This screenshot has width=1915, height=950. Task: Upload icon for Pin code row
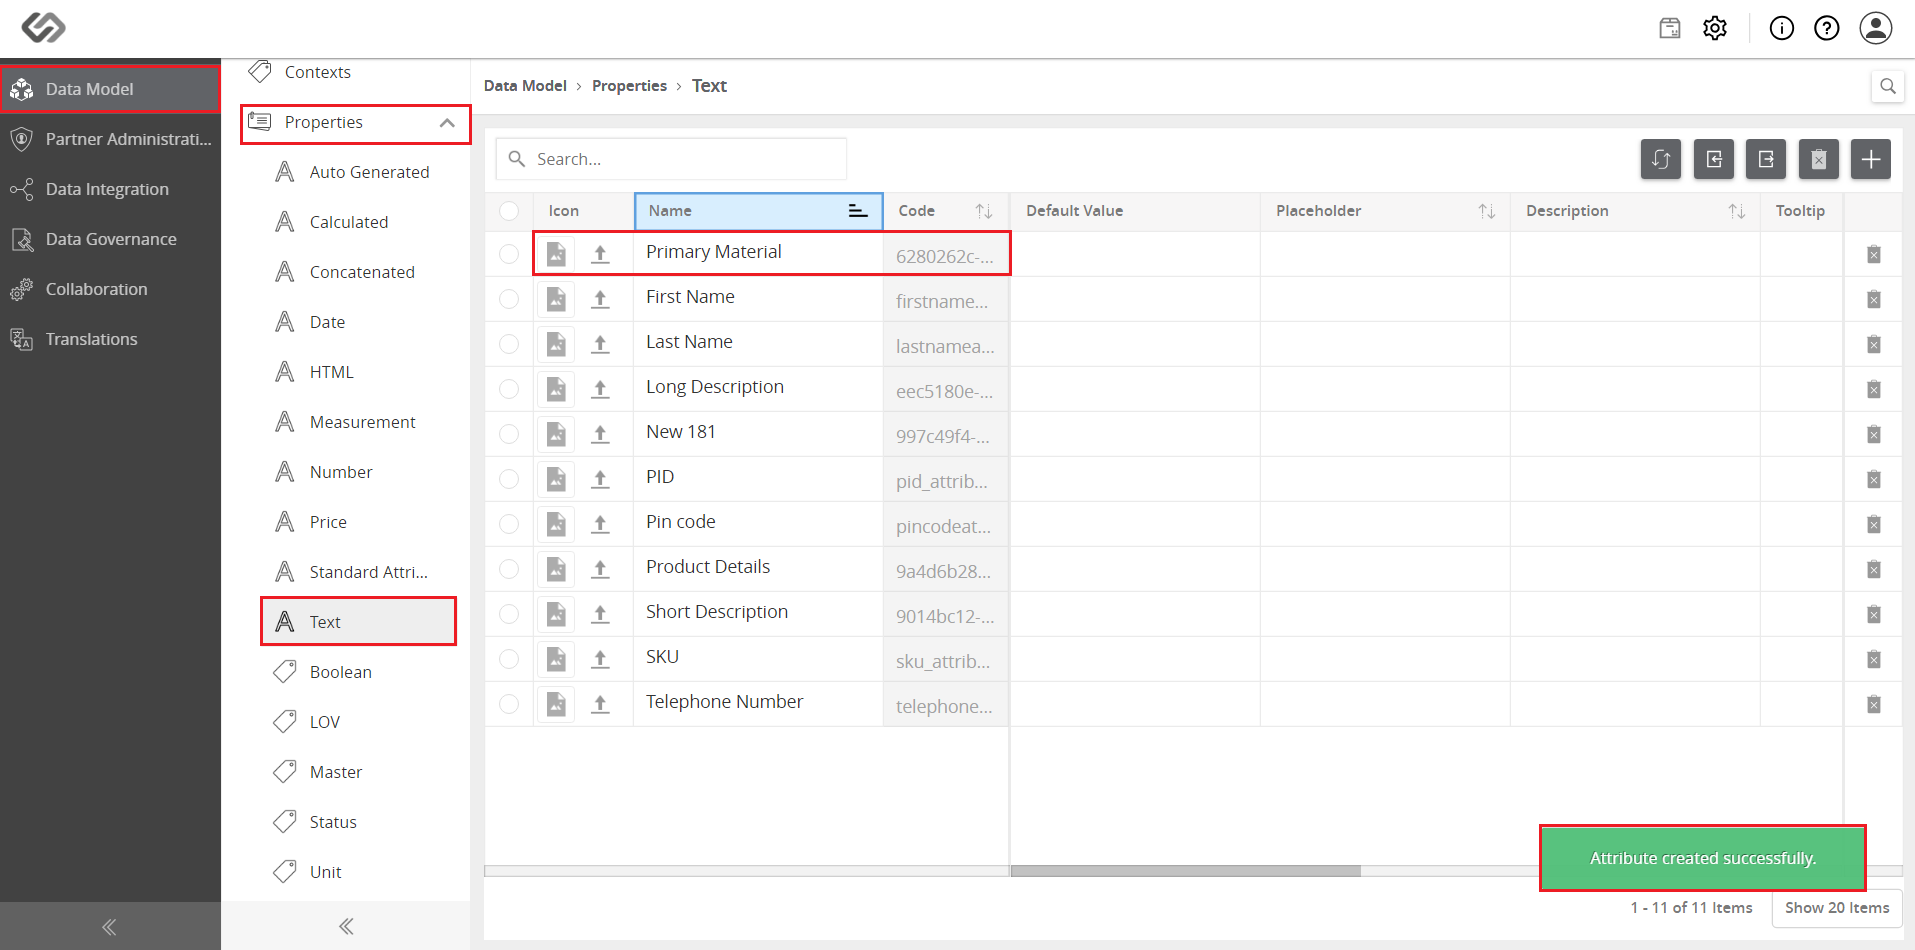(600, 524)
